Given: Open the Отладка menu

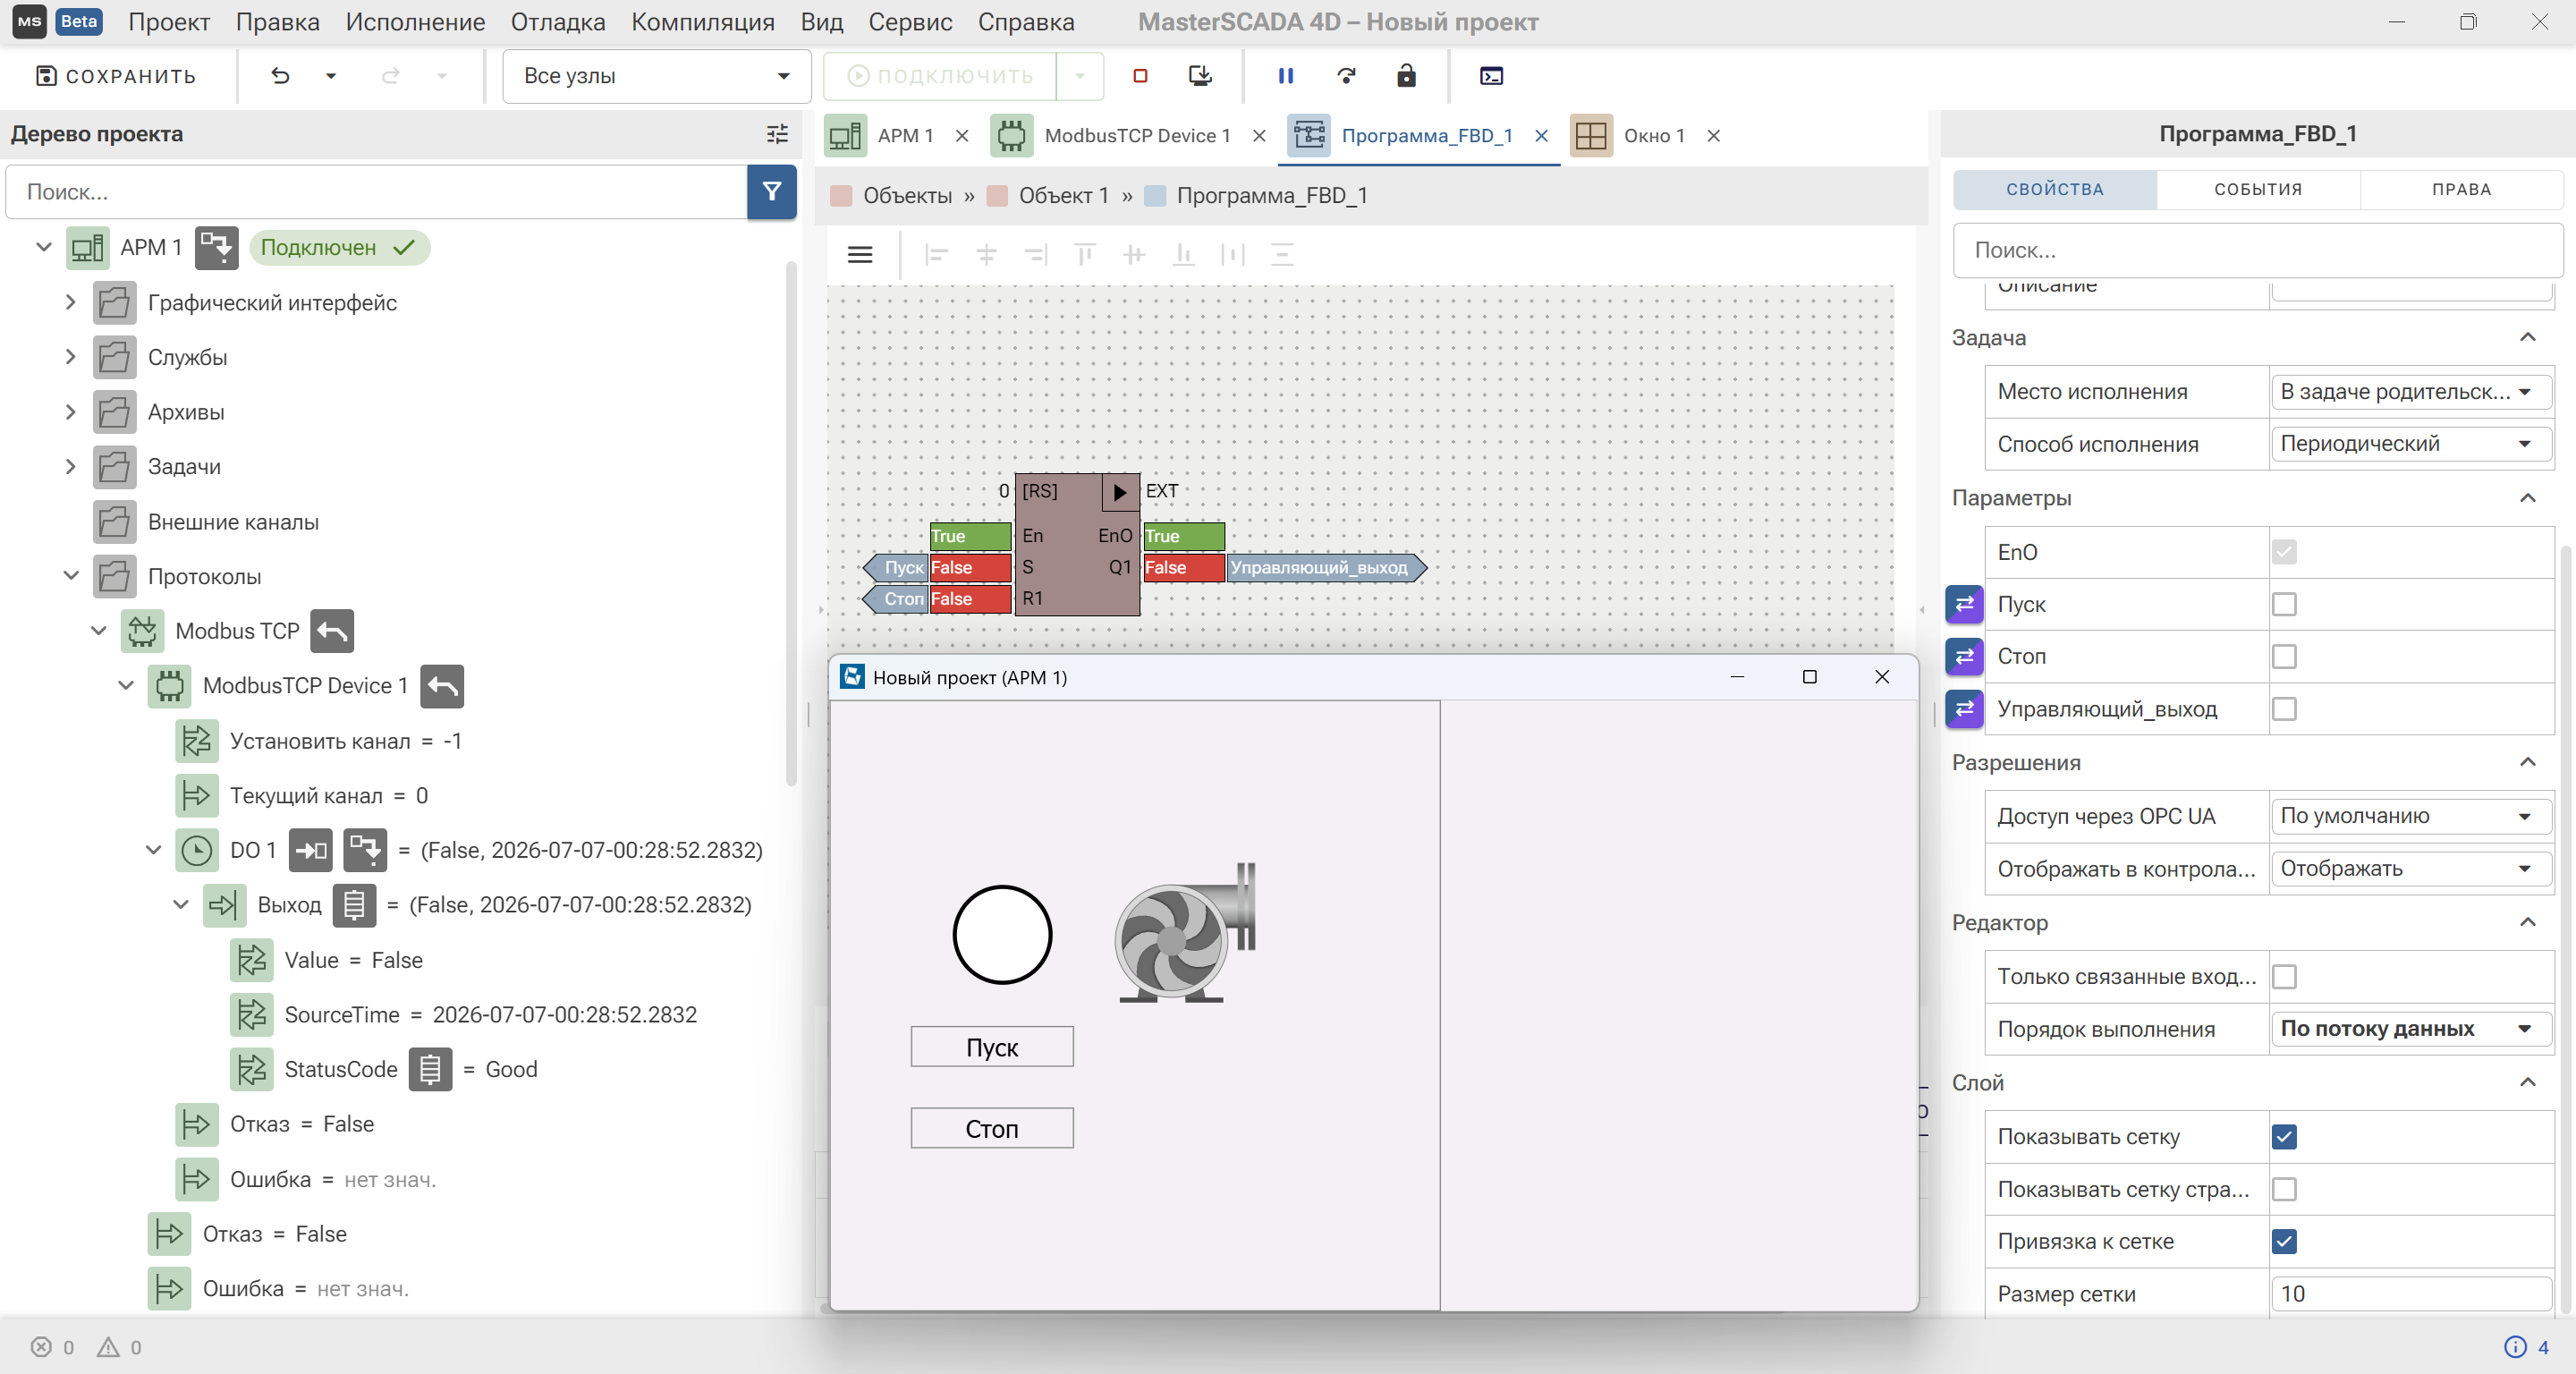Looking at the screenshot, I should point(558,22).
